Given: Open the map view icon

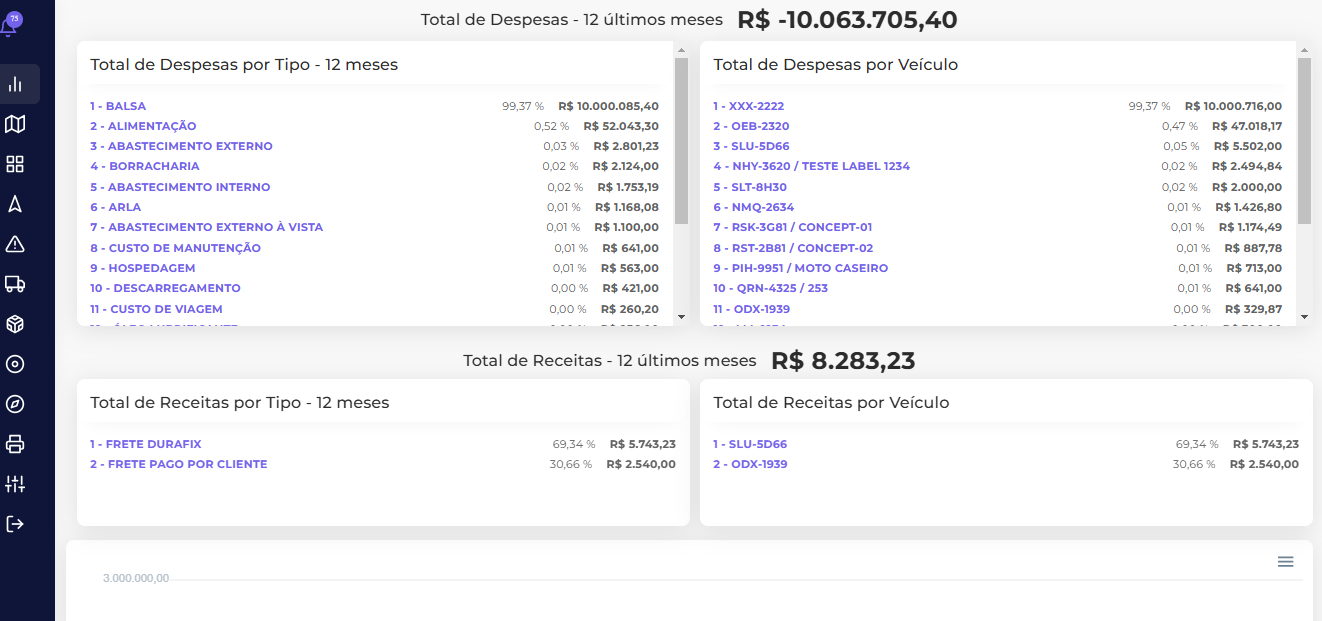Looking at the screenshot, I should click(x=15, y=124).
